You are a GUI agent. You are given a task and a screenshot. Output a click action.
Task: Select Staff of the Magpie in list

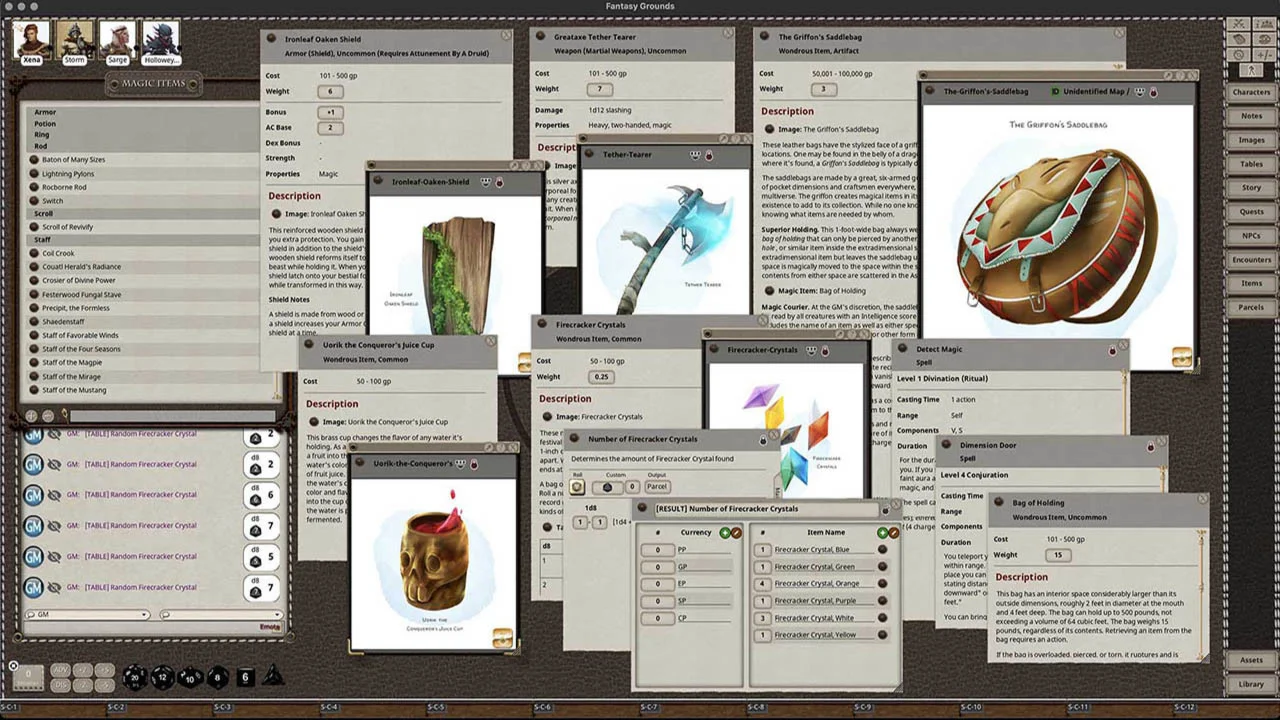tap(72, 363)
